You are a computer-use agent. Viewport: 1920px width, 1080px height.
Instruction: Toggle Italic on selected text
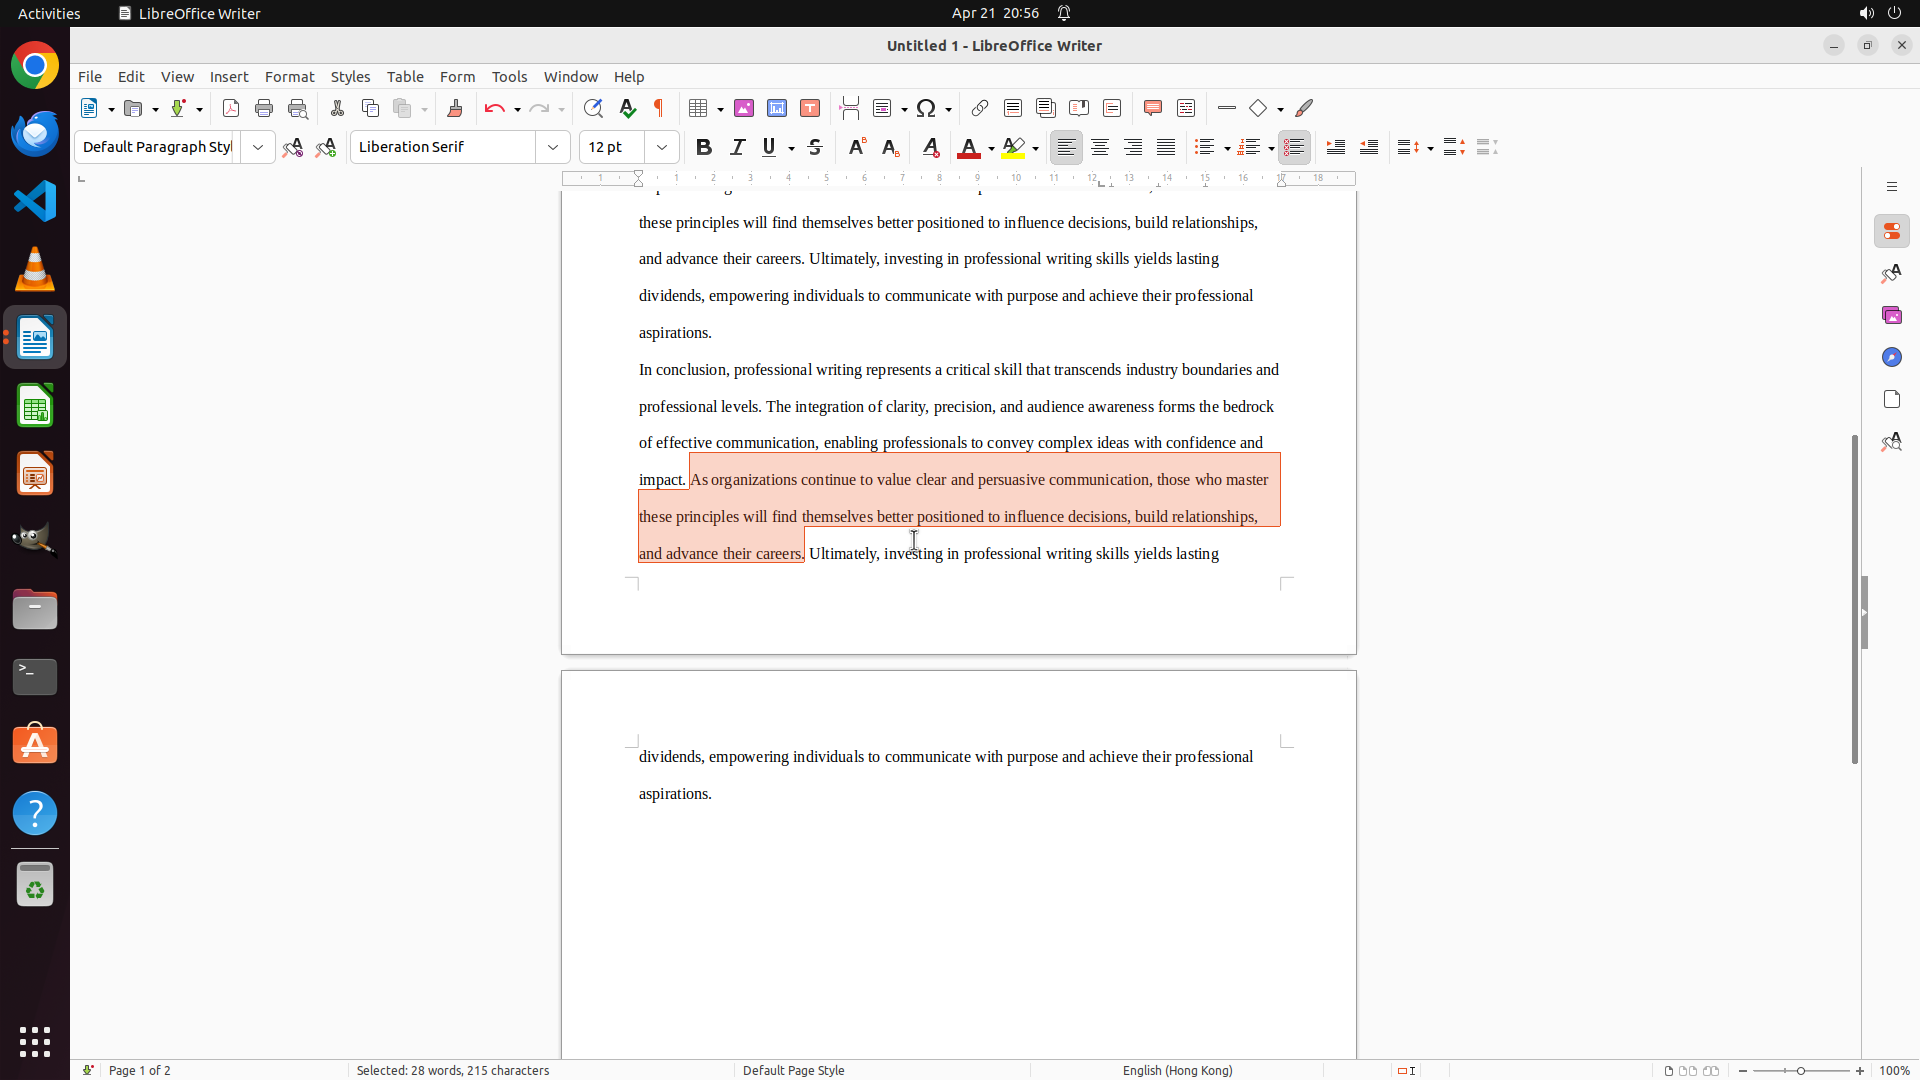click(x=737, y=147)
